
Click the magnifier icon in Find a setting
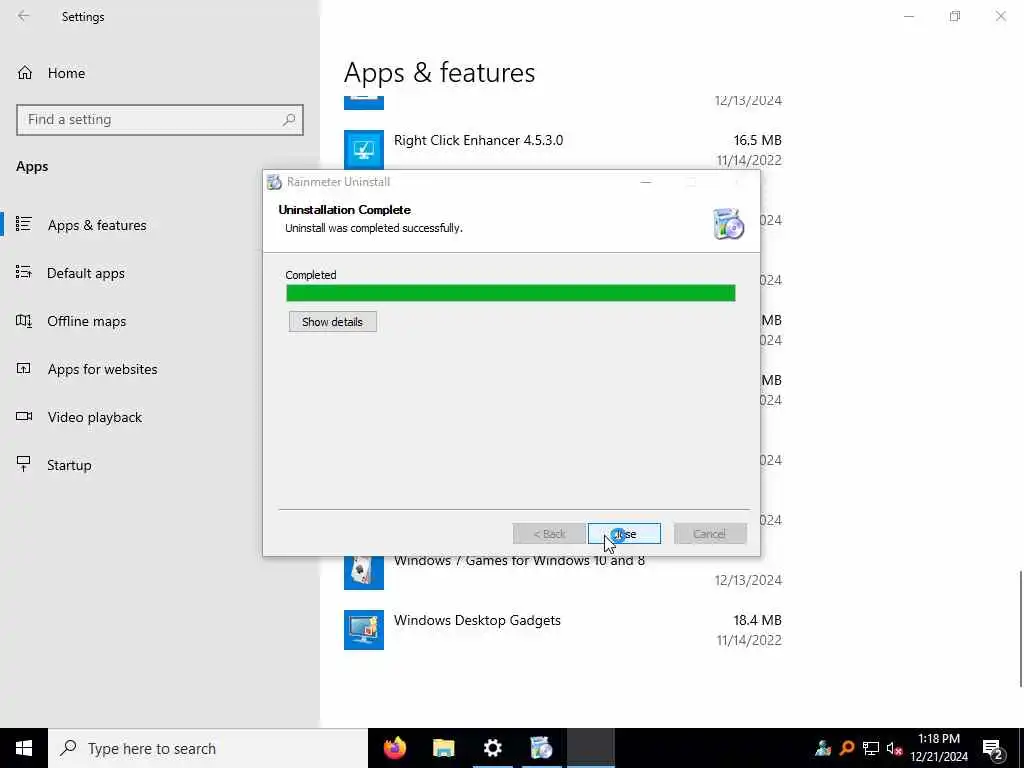pyautogui.click(x=289, y=120)
